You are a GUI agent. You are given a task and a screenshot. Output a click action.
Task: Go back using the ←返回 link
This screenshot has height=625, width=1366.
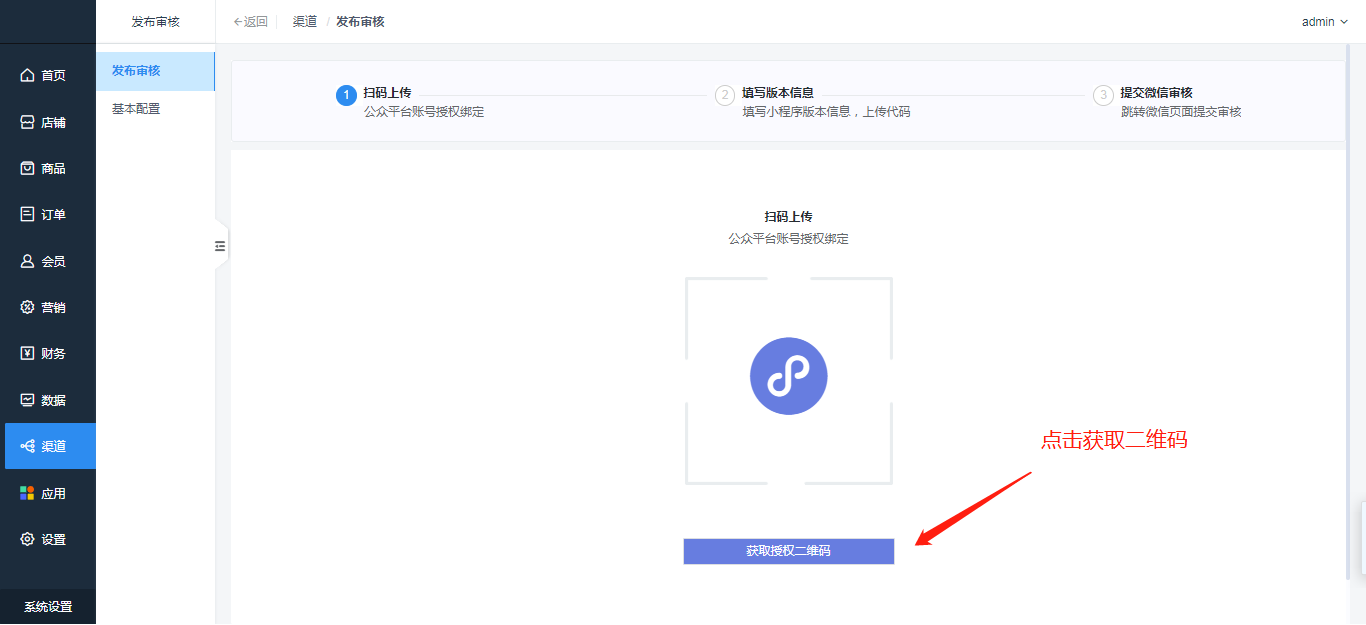[250, 21]
